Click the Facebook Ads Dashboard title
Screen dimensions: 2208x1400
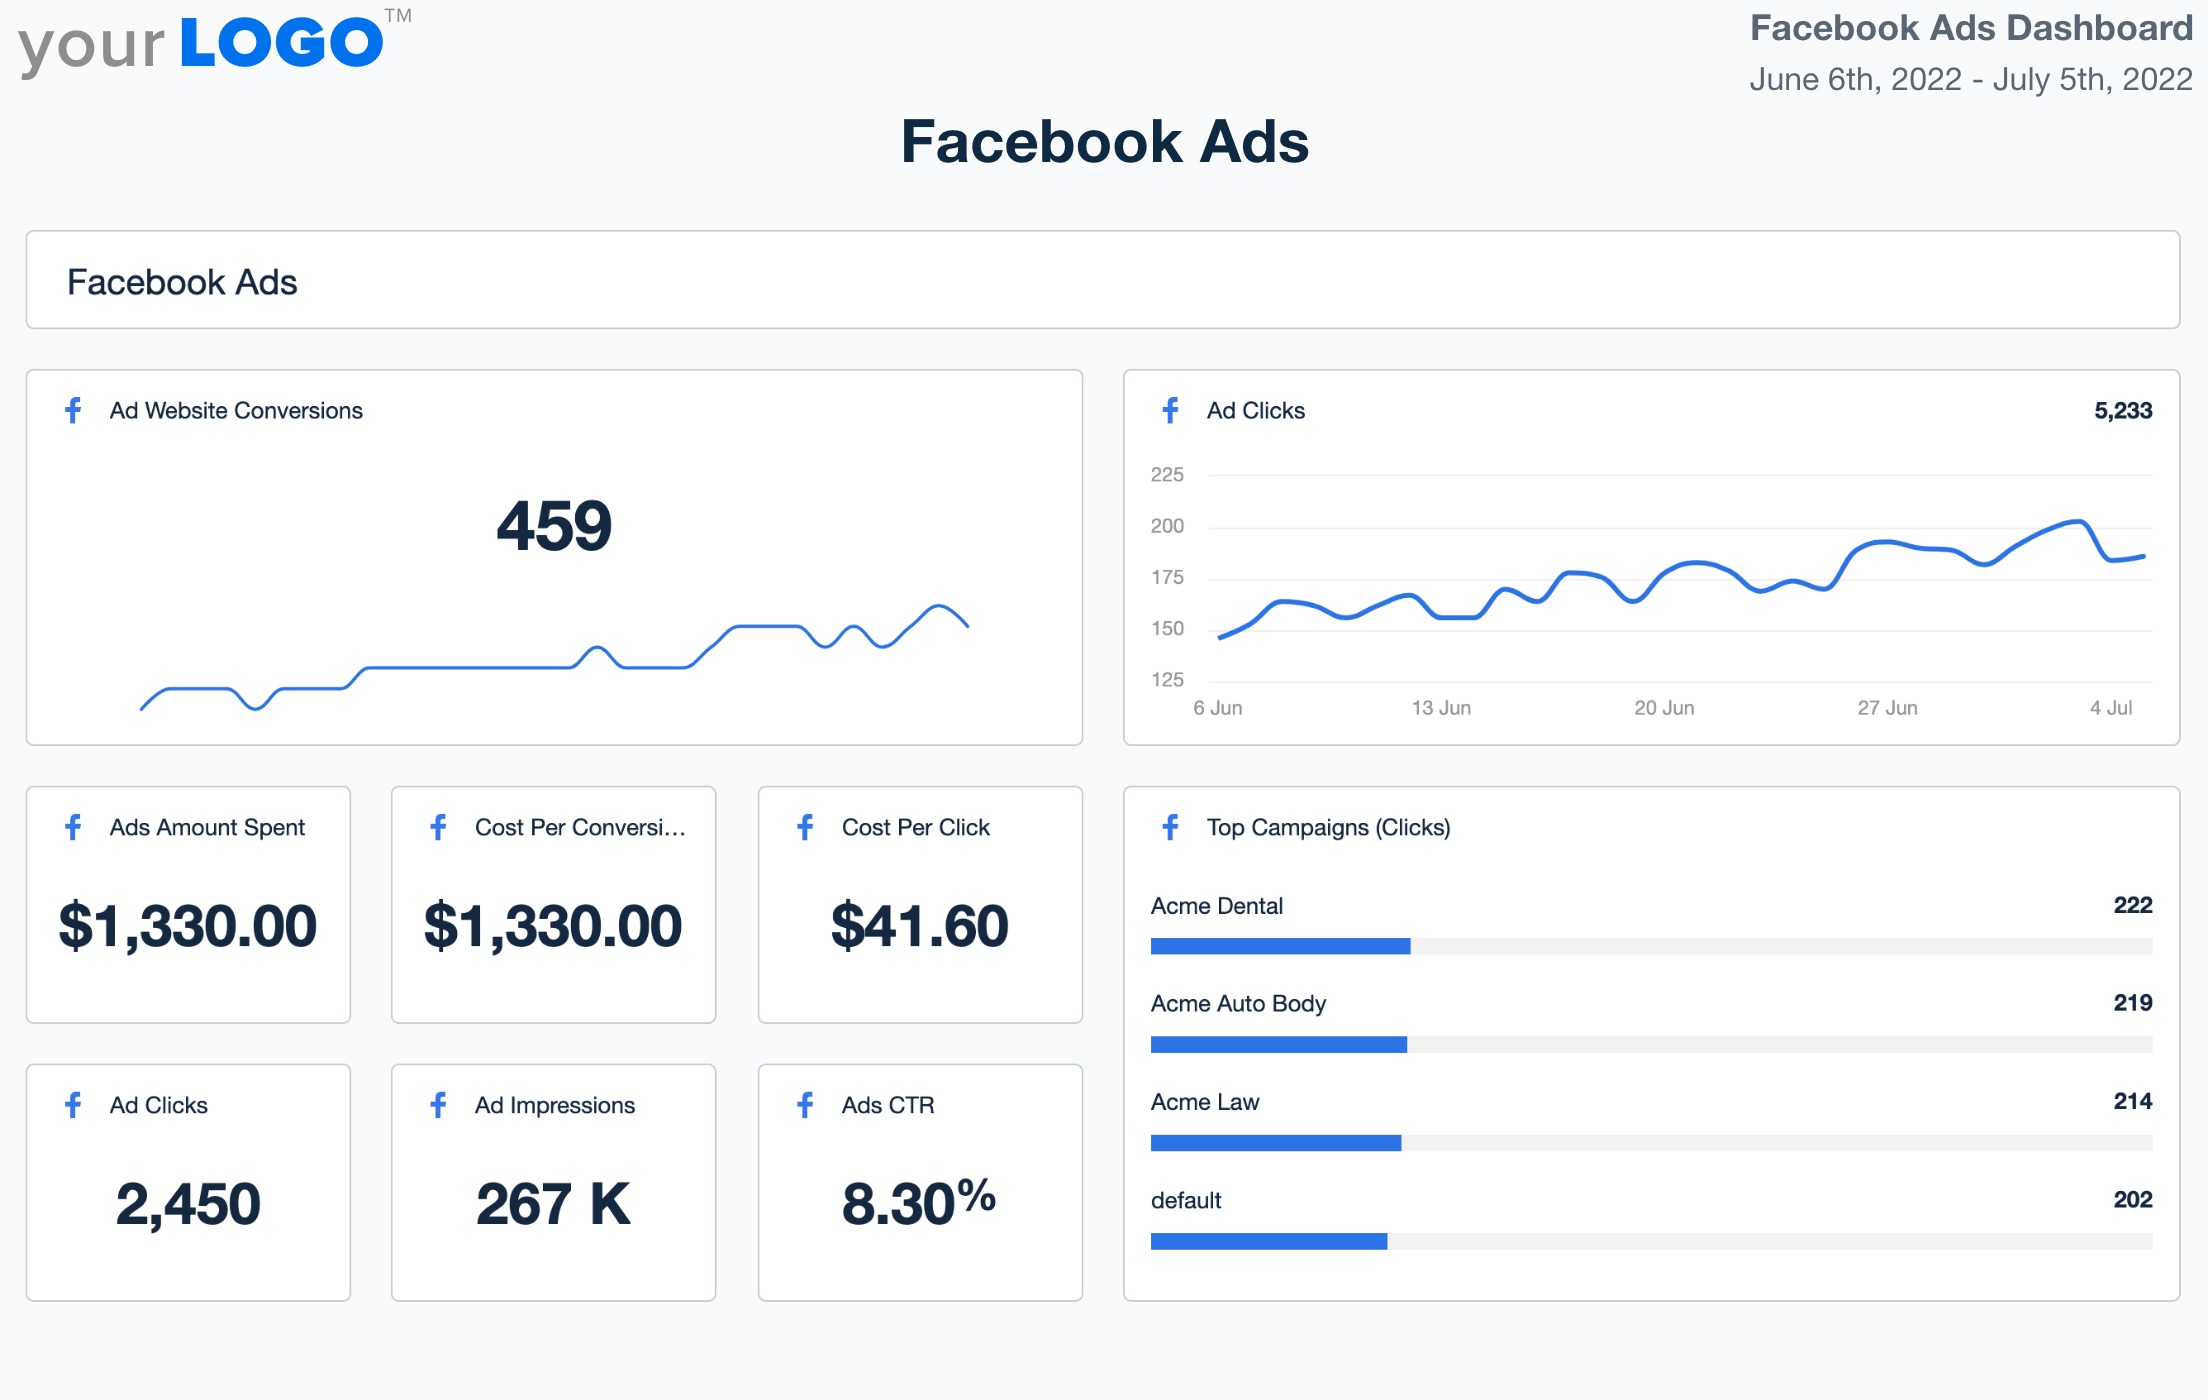(x=1970, y=28)
